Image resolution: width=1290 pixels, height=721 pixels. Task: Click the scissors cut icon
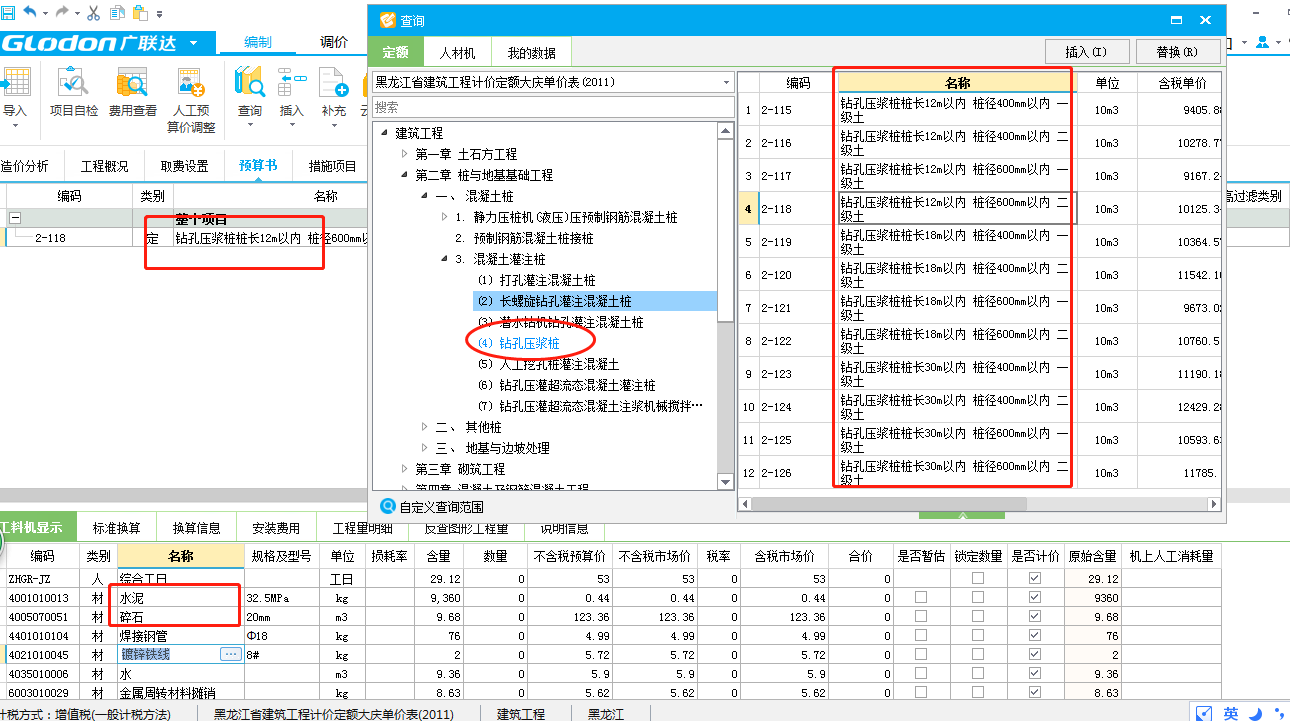pyautogui.click(x=93, y=13)
